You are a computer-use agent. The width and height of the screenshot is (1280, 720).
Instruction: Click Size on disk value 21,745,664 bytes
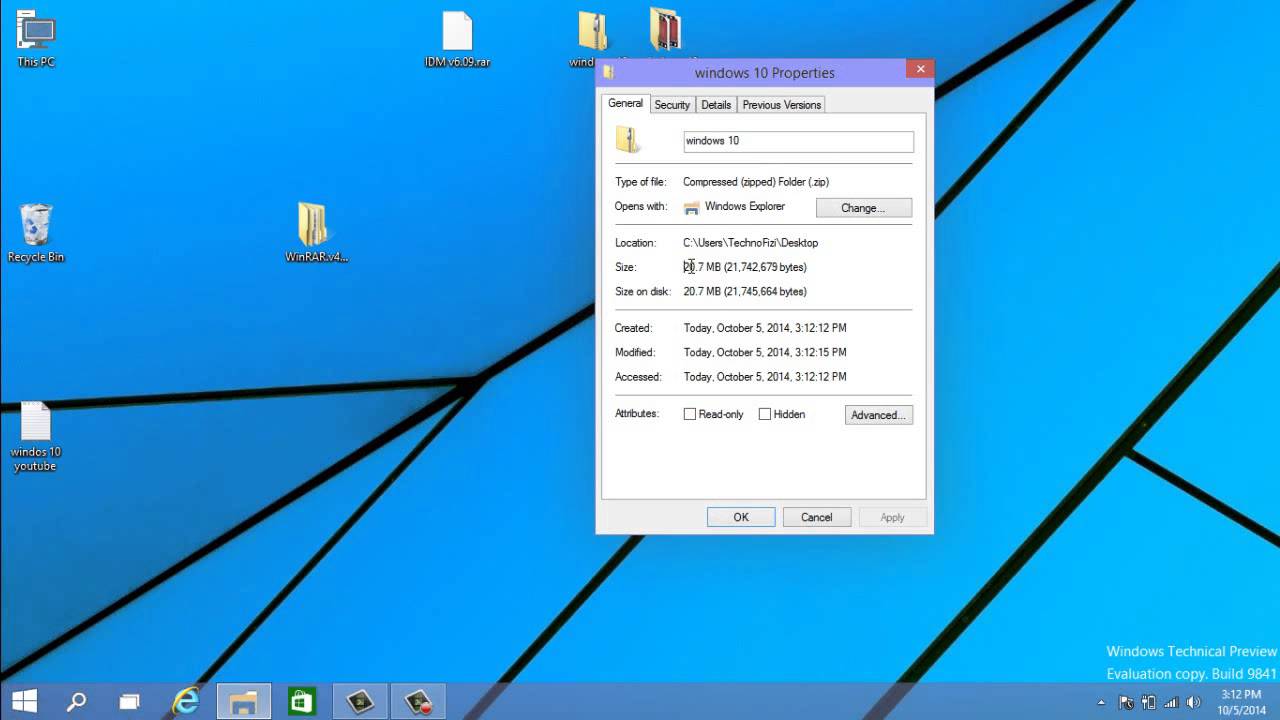(745, 292)
